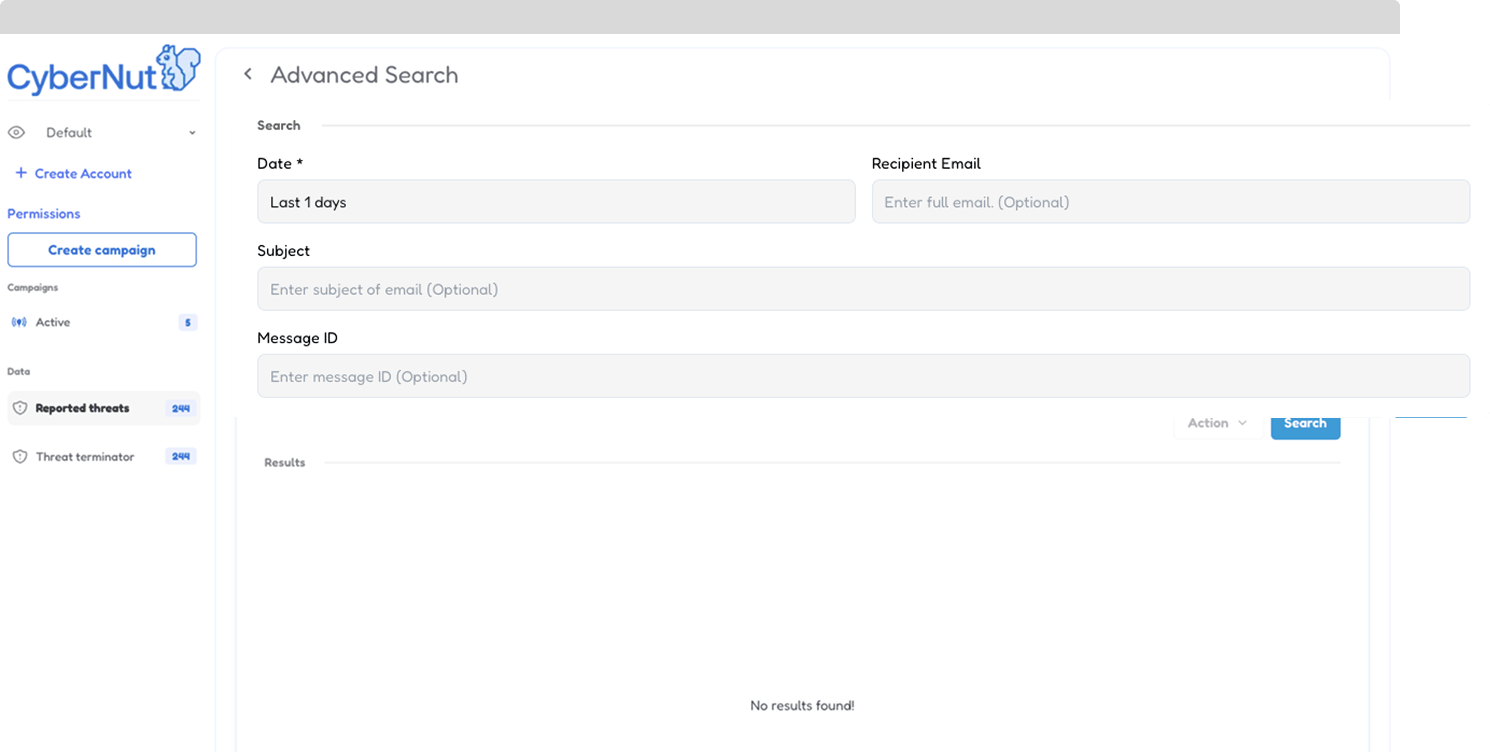Open the Create Account link
The image size is (1490, 752).
[83, 174]
